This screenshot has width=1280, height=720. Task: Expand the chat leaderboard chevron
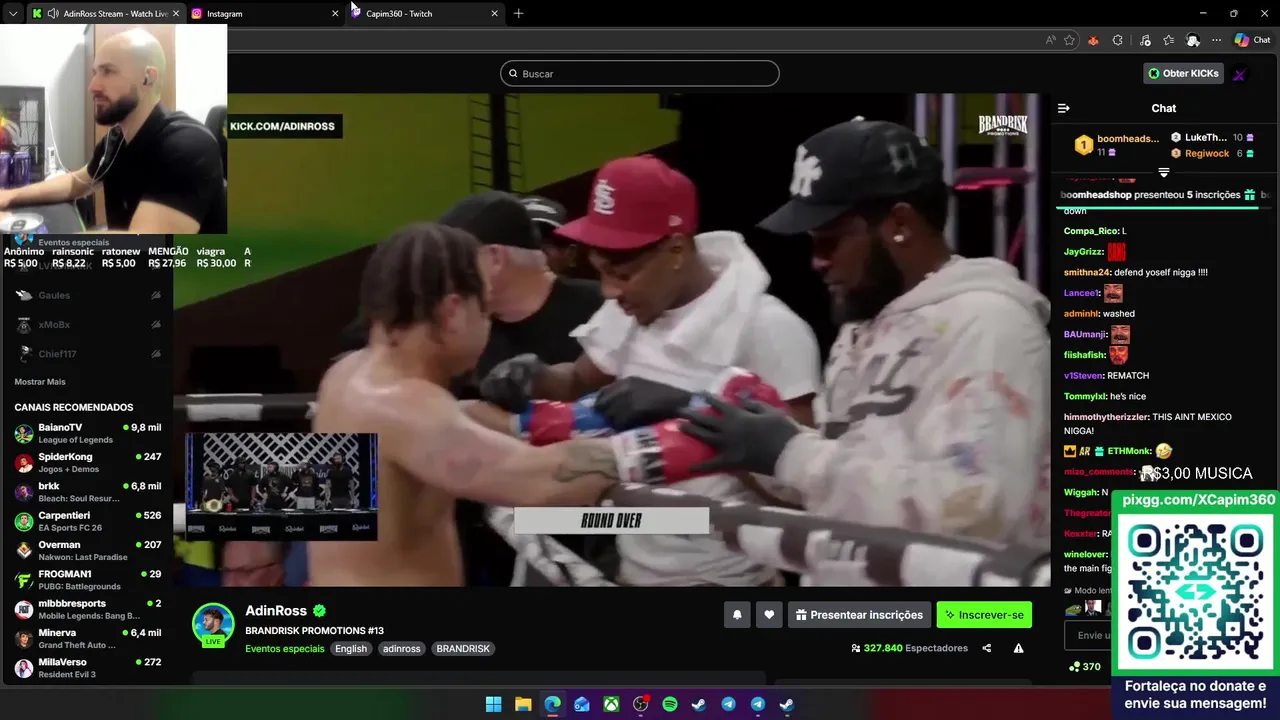click(1164, 173)
